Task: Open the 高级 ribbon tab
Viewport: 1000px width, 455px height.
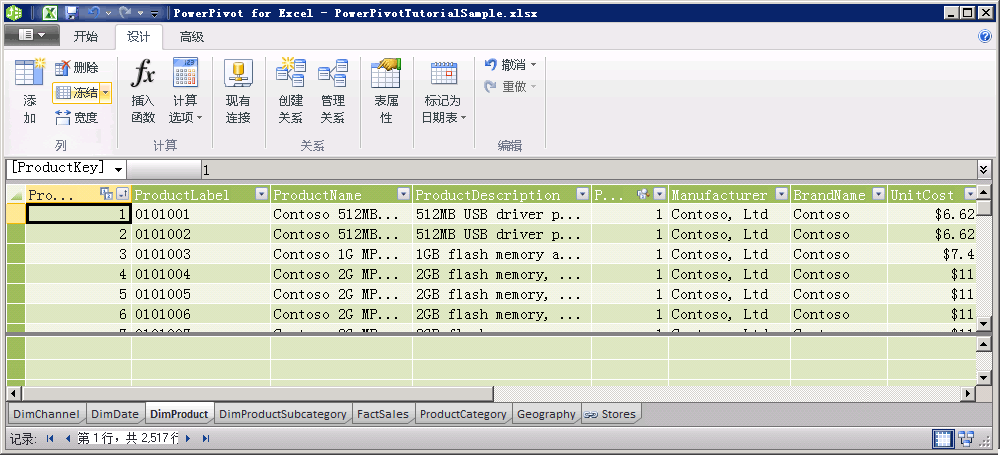Action: [x=191, y=36]
